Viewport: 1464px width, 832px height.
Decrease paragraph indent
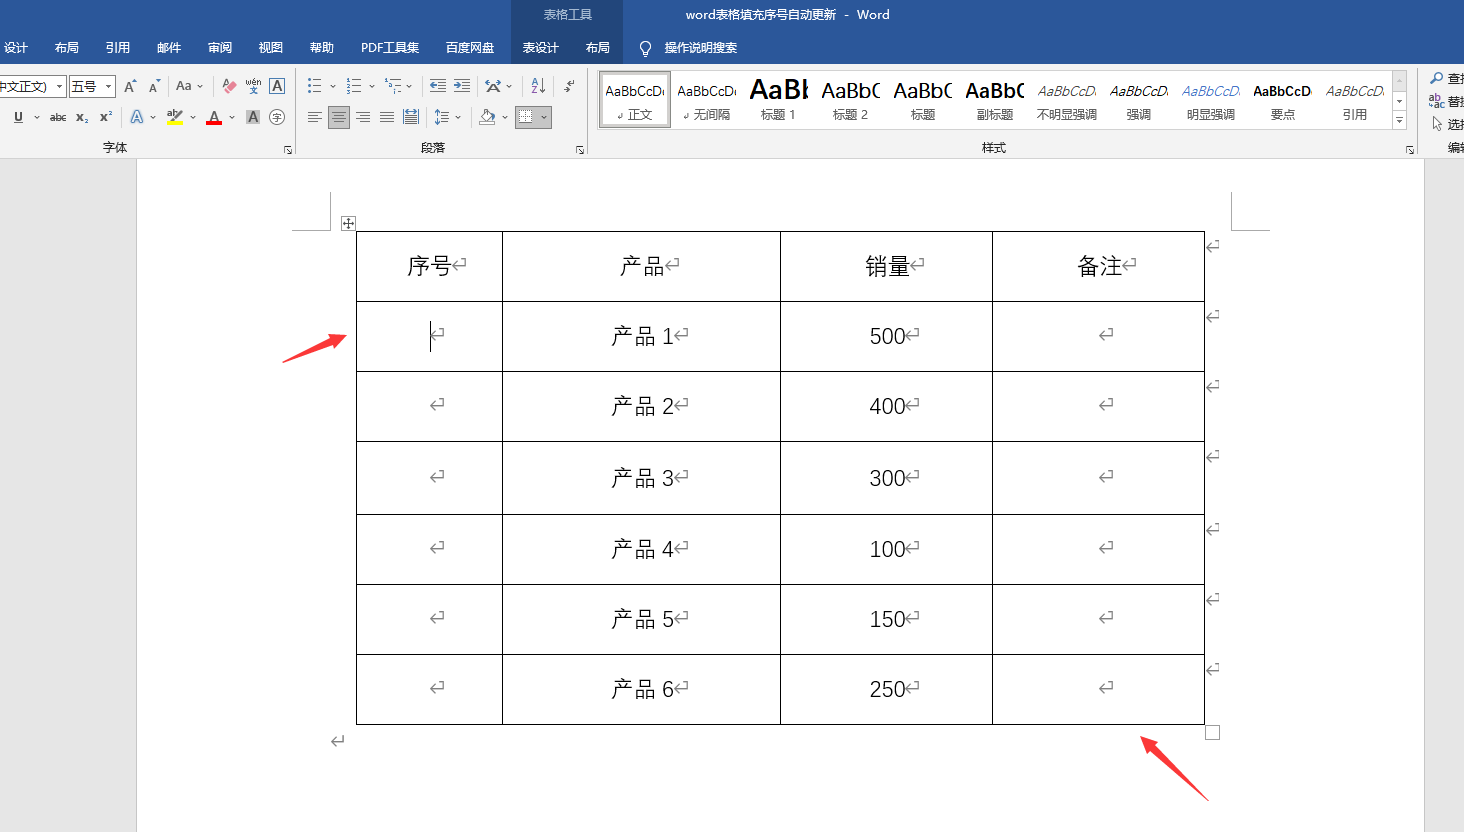coord(438,86)
